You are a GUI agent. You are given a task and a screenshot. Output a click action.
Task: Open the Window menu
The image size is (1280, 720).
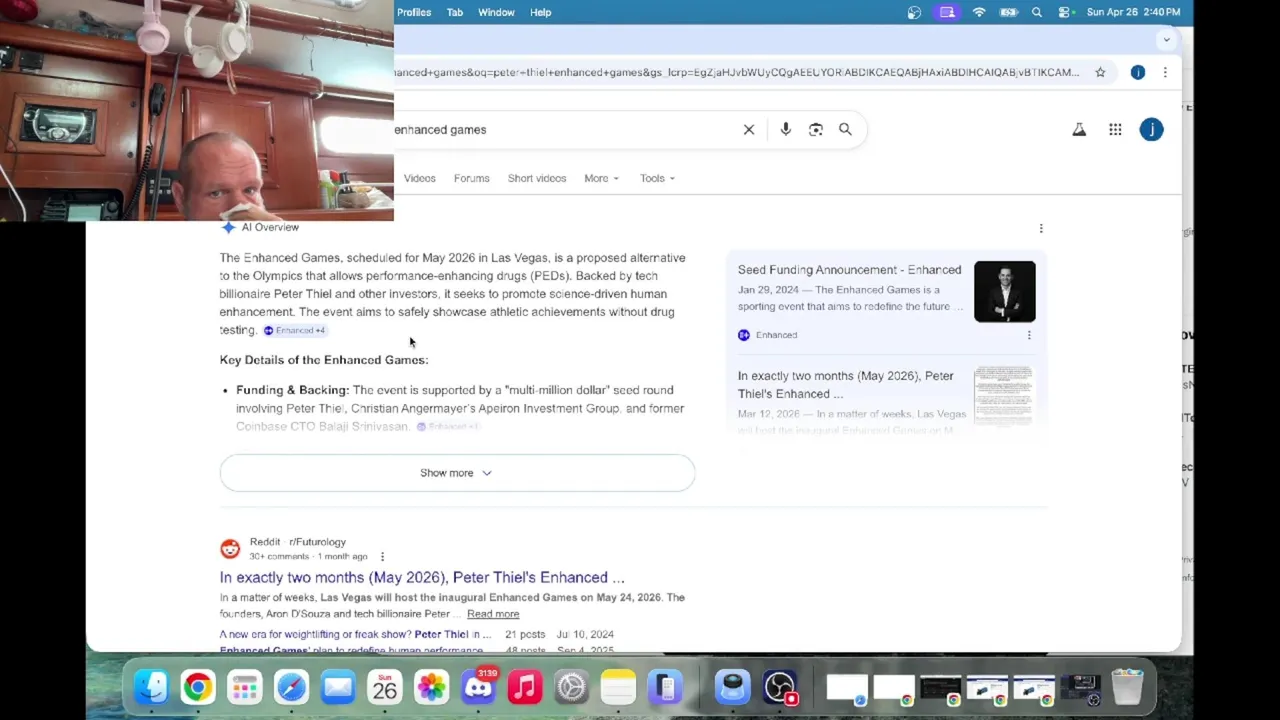(x=496, y=12)
